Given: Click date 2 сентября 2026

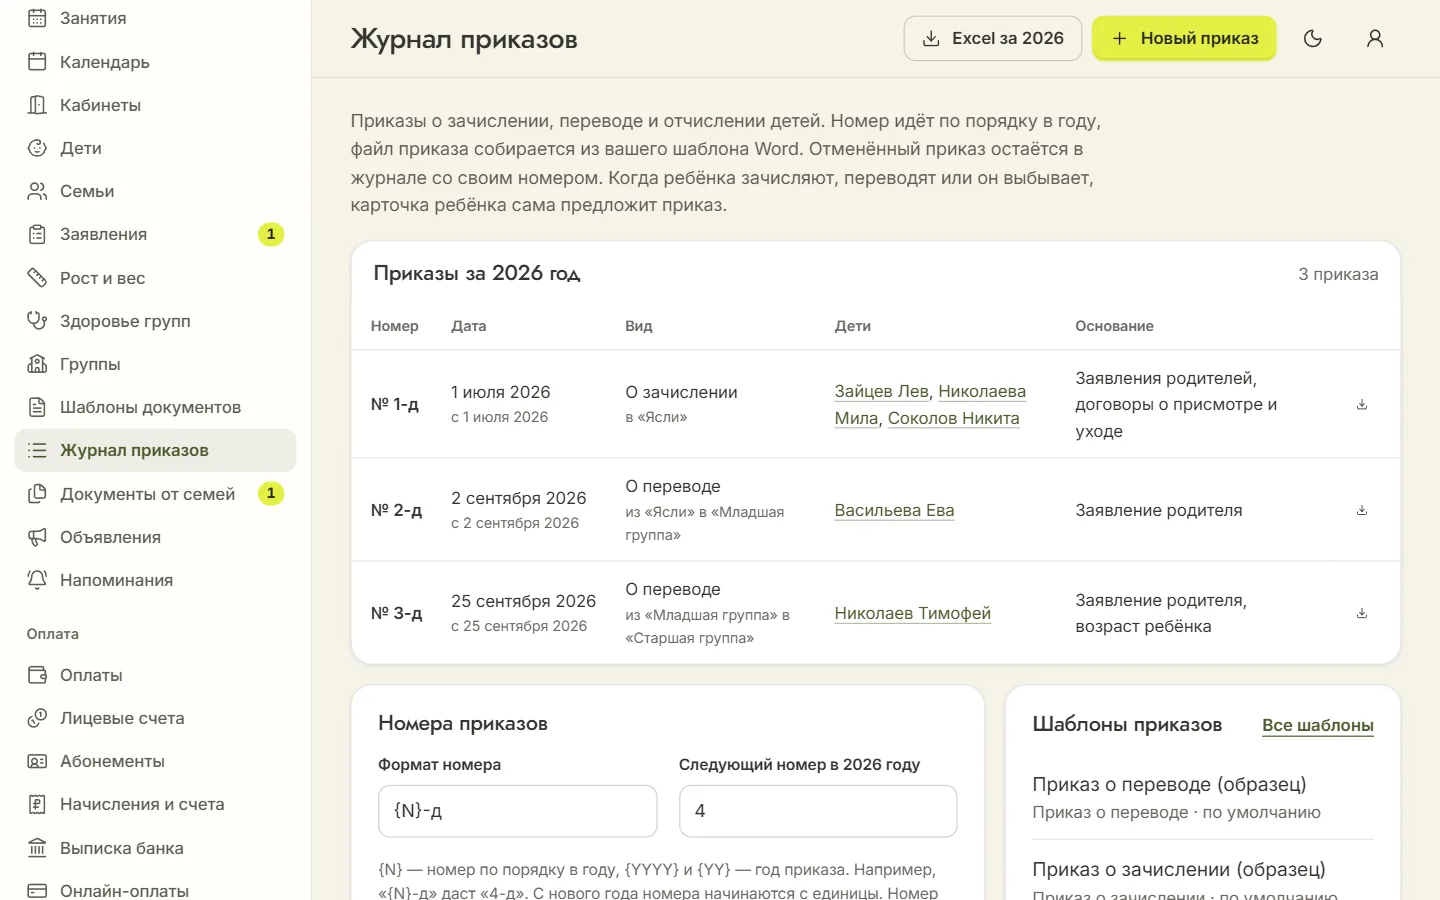Looking at the screenshot, I should pyautogui.click(x=519, y=498).
